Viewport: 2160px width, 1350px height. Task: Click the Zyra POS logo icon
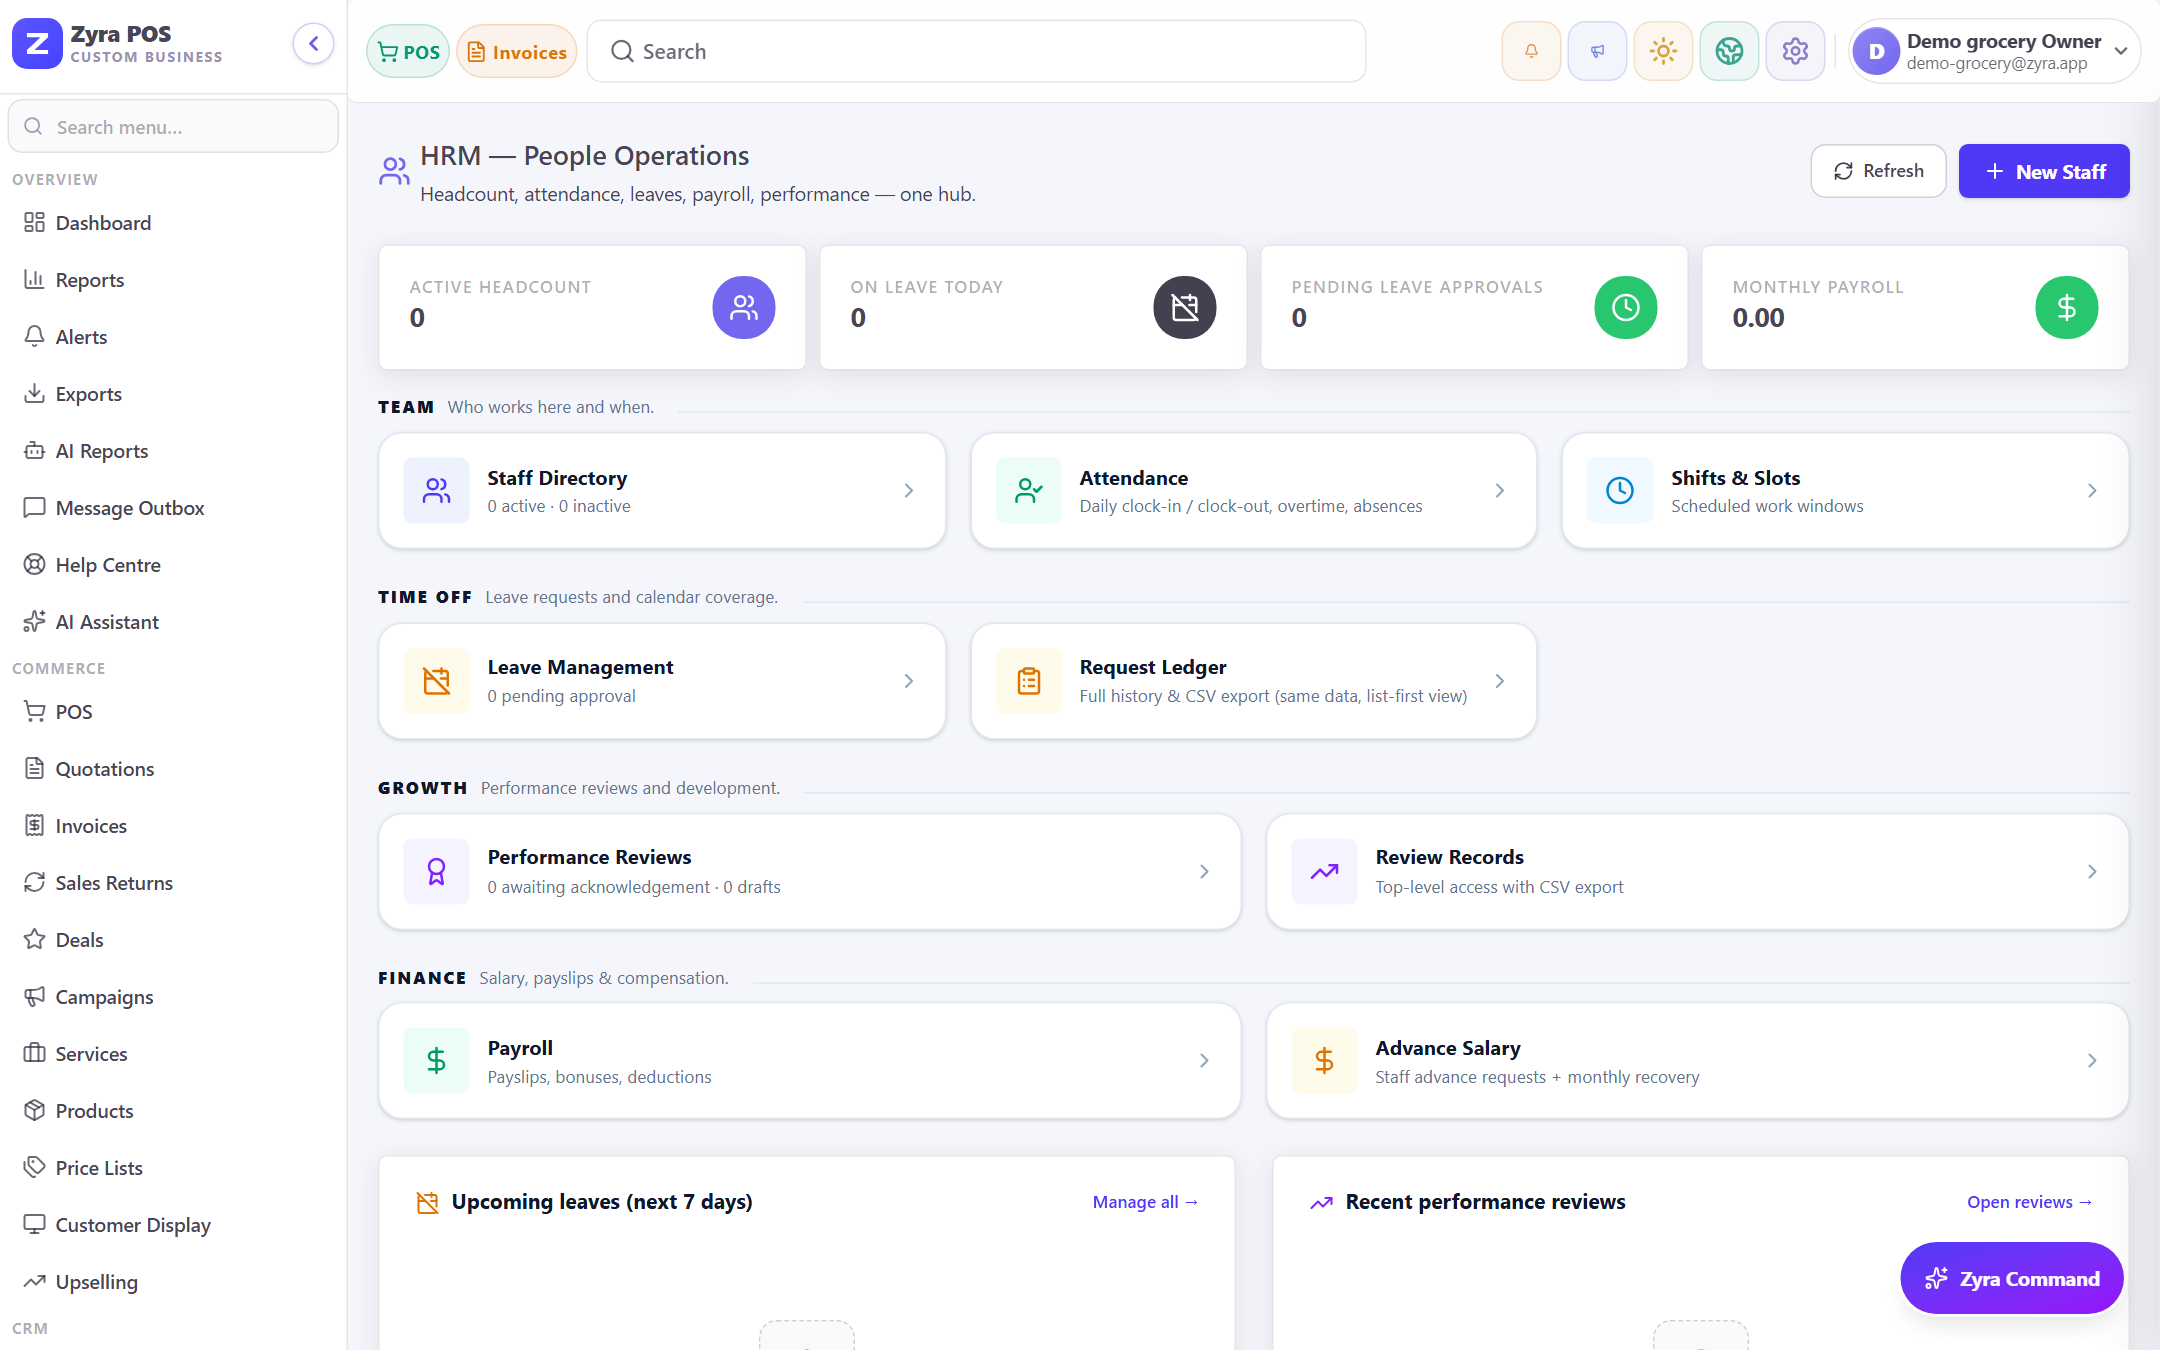pos(37,44)
